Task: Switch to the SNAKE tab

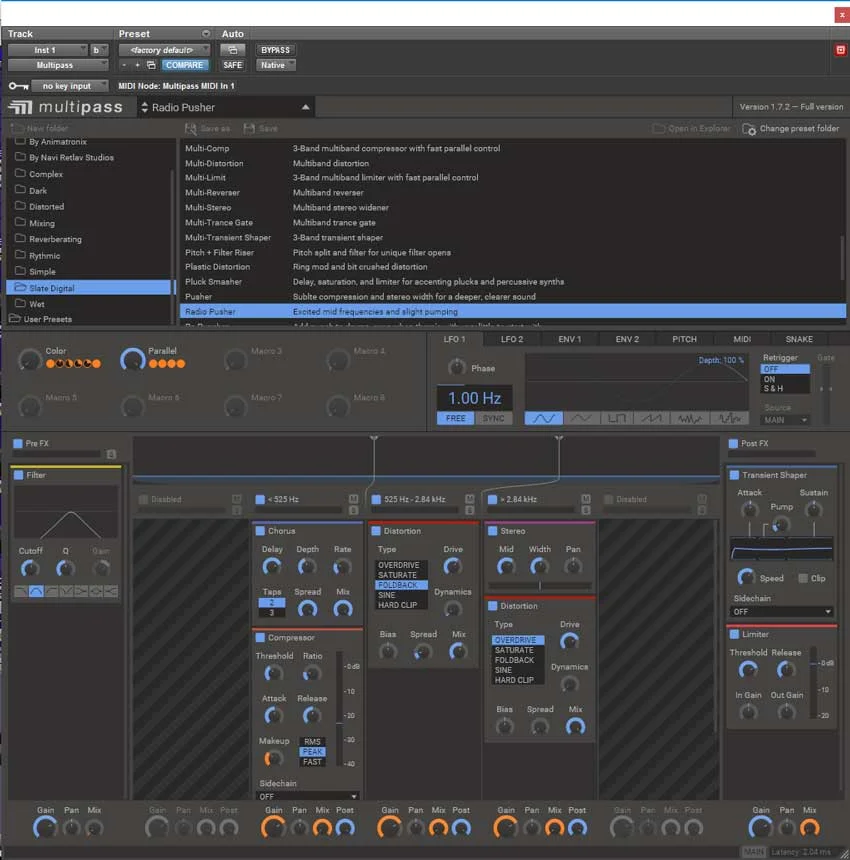Action: pyautogui.click(x=799, y=339)
